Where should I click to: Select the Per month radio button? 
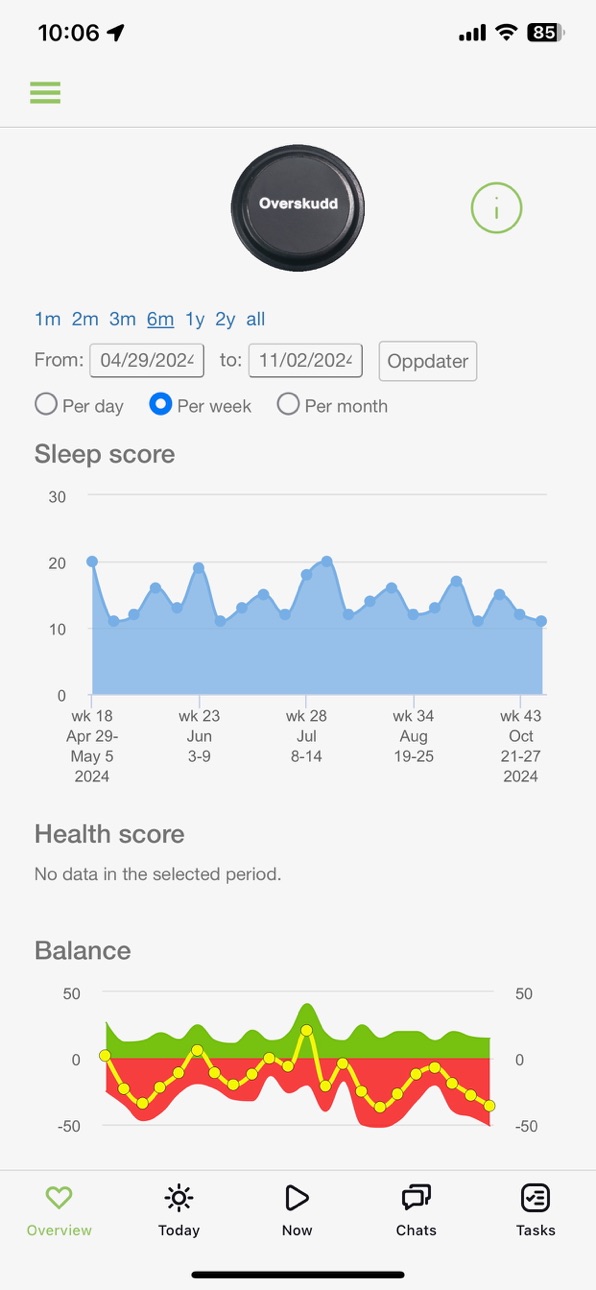click(288, 405)
